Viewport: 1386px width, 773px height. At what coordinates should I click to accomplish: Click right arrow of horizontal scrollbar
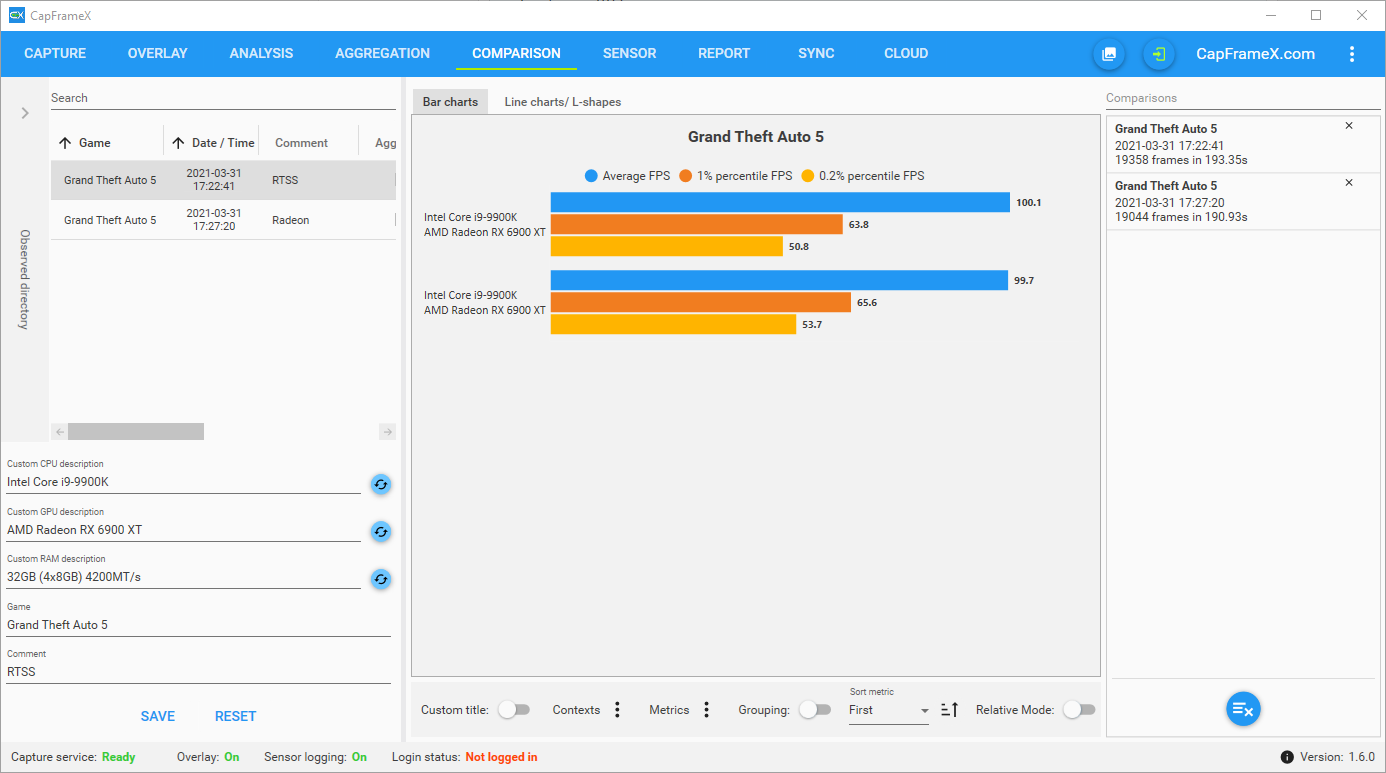[387, 432]
